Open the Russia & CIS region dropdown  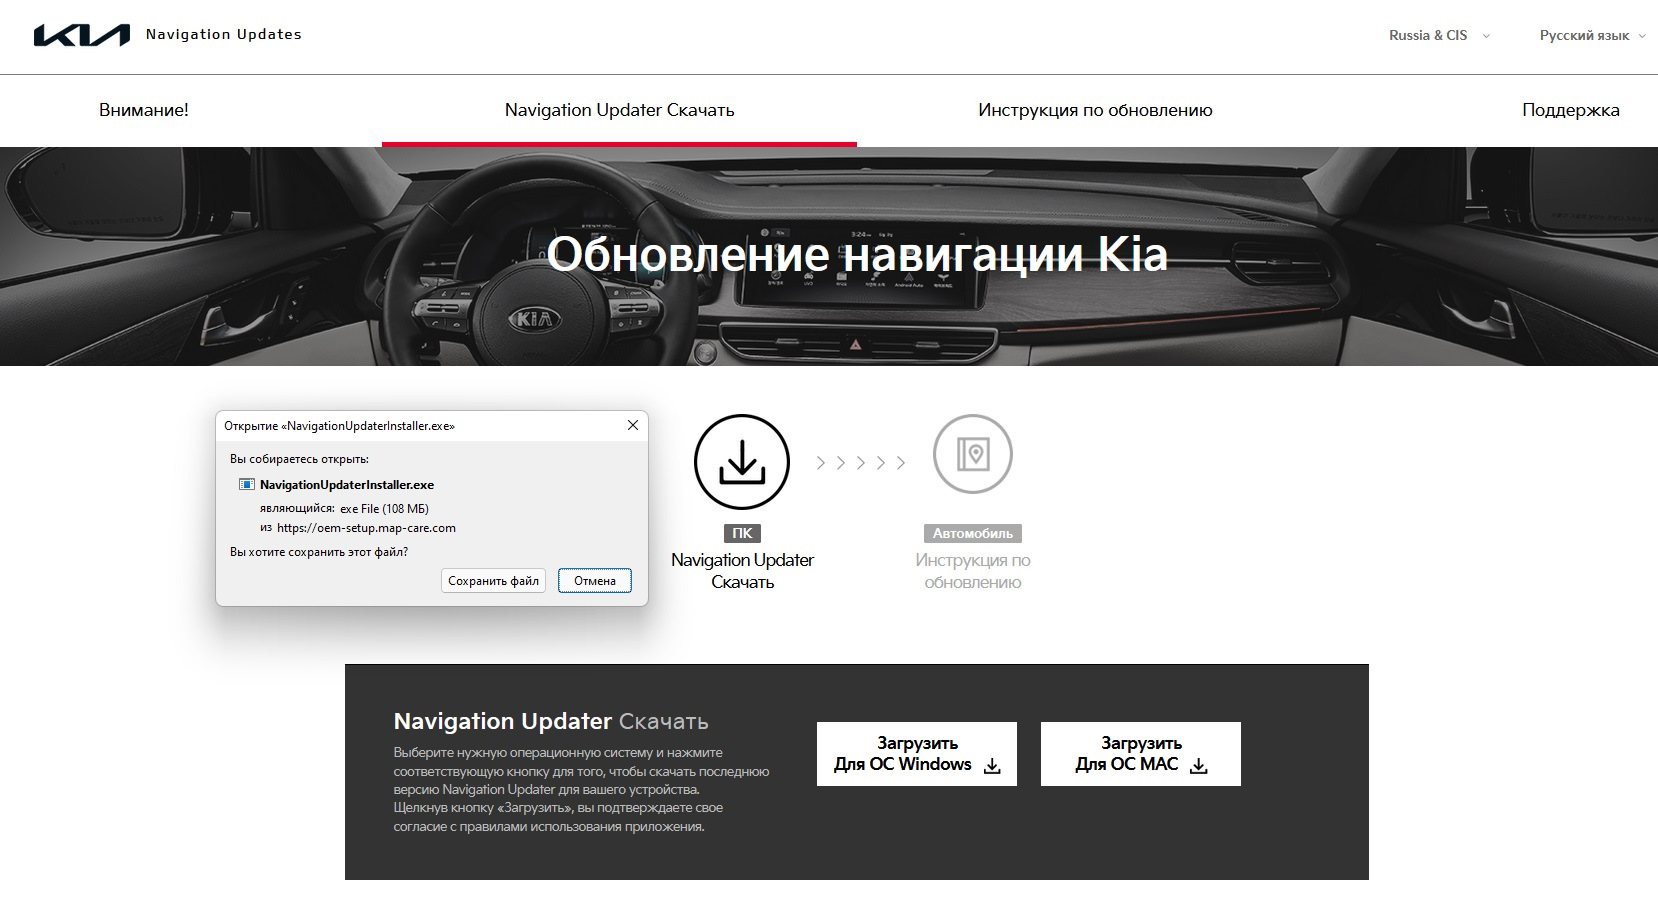1439,35
